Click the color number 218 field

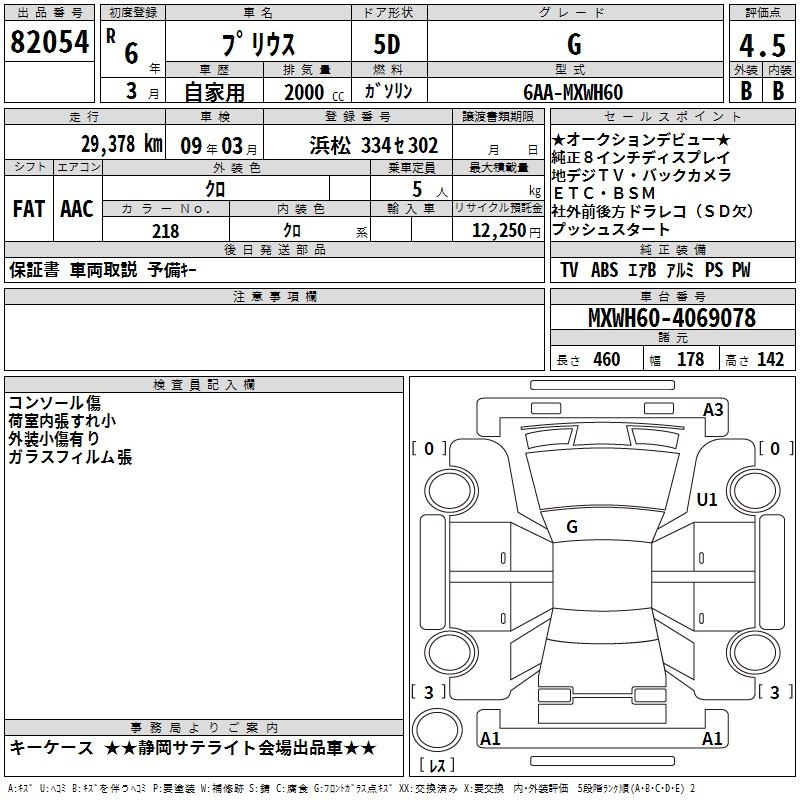(165, 231)
